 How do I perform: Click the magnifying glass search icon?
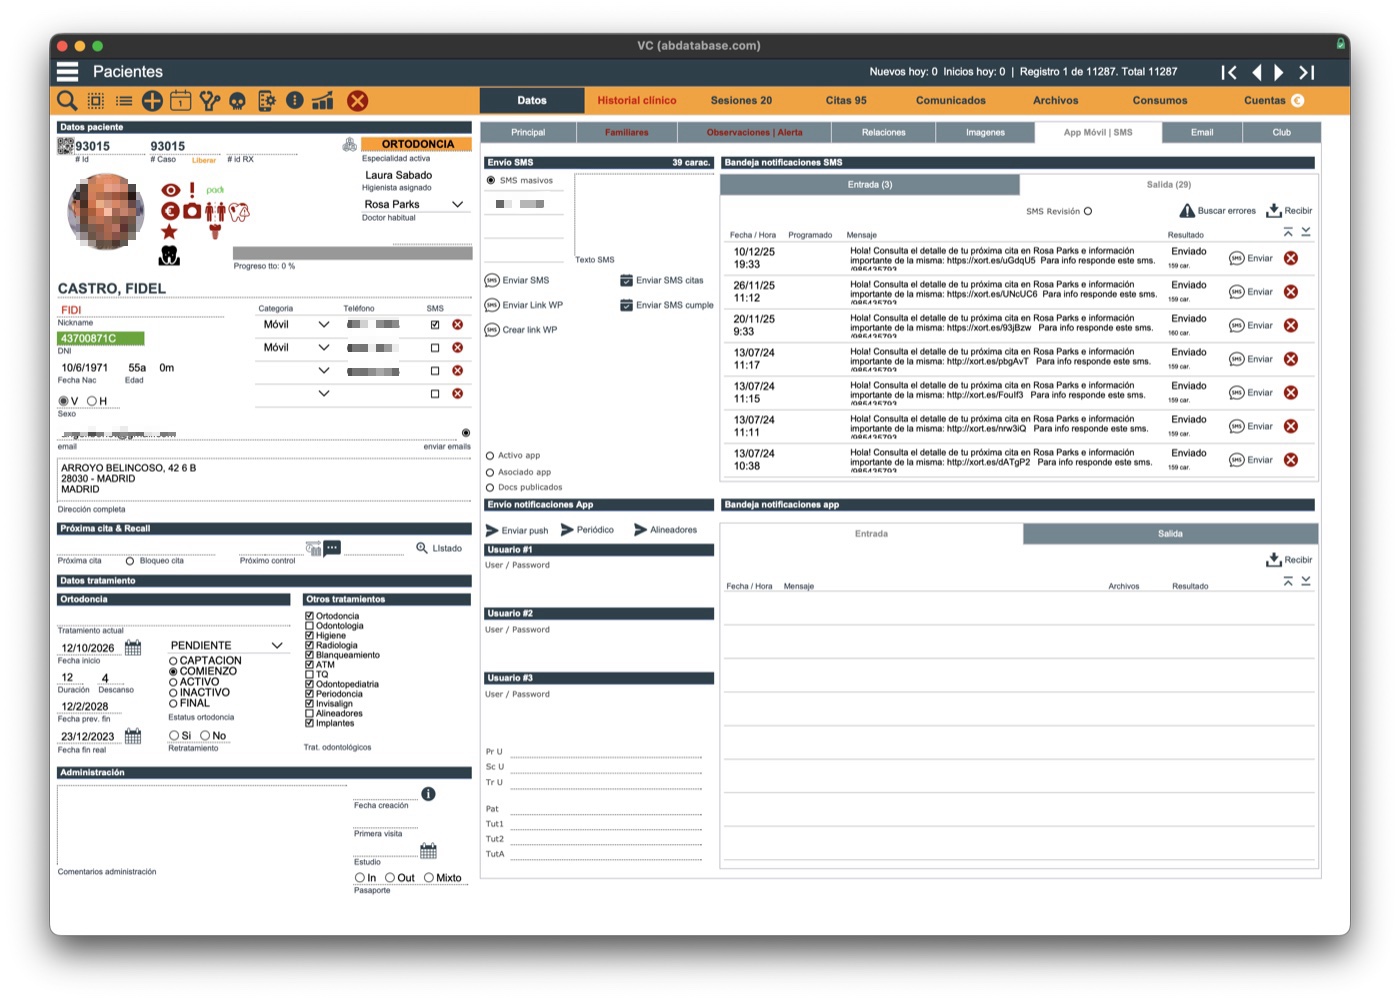coord(67,100)
